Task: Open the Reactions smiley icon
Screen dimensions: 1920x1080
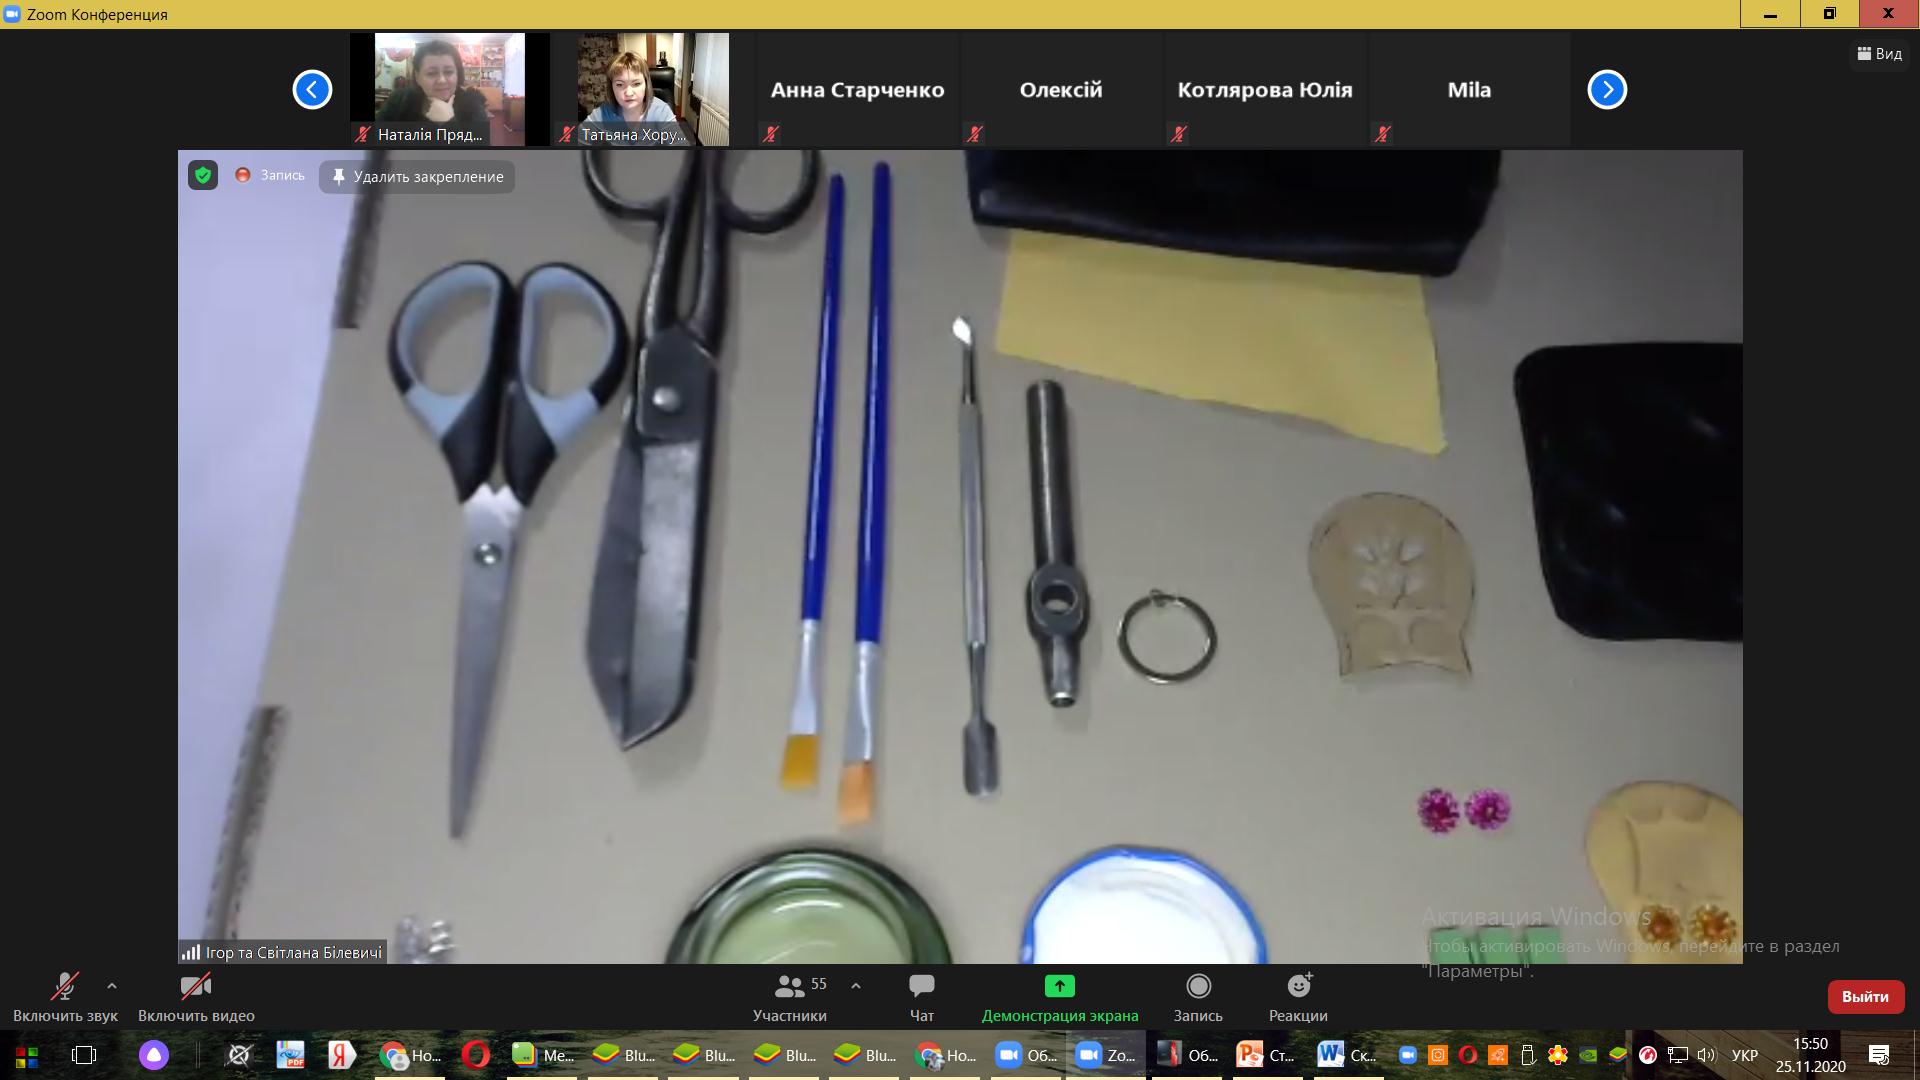Action: point(1298,987)
